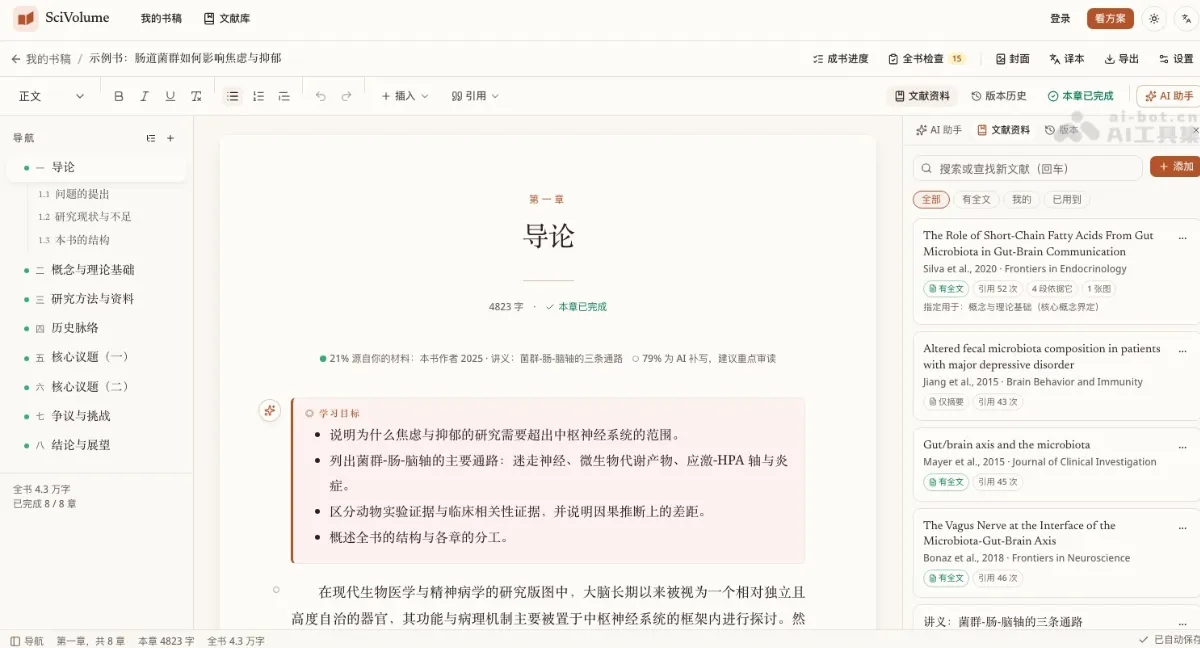This screenshot has height=648, width=1200.
Task: Open 成书进度 book progress
Action: pos(840,59)
